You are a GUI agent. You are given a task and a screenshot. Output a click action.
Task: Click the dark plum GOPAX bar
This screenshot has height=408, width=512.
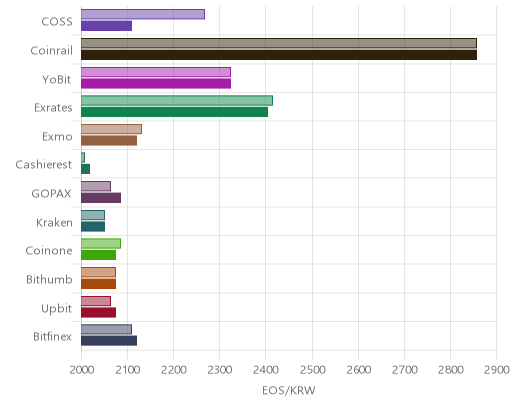click(101, 198)
